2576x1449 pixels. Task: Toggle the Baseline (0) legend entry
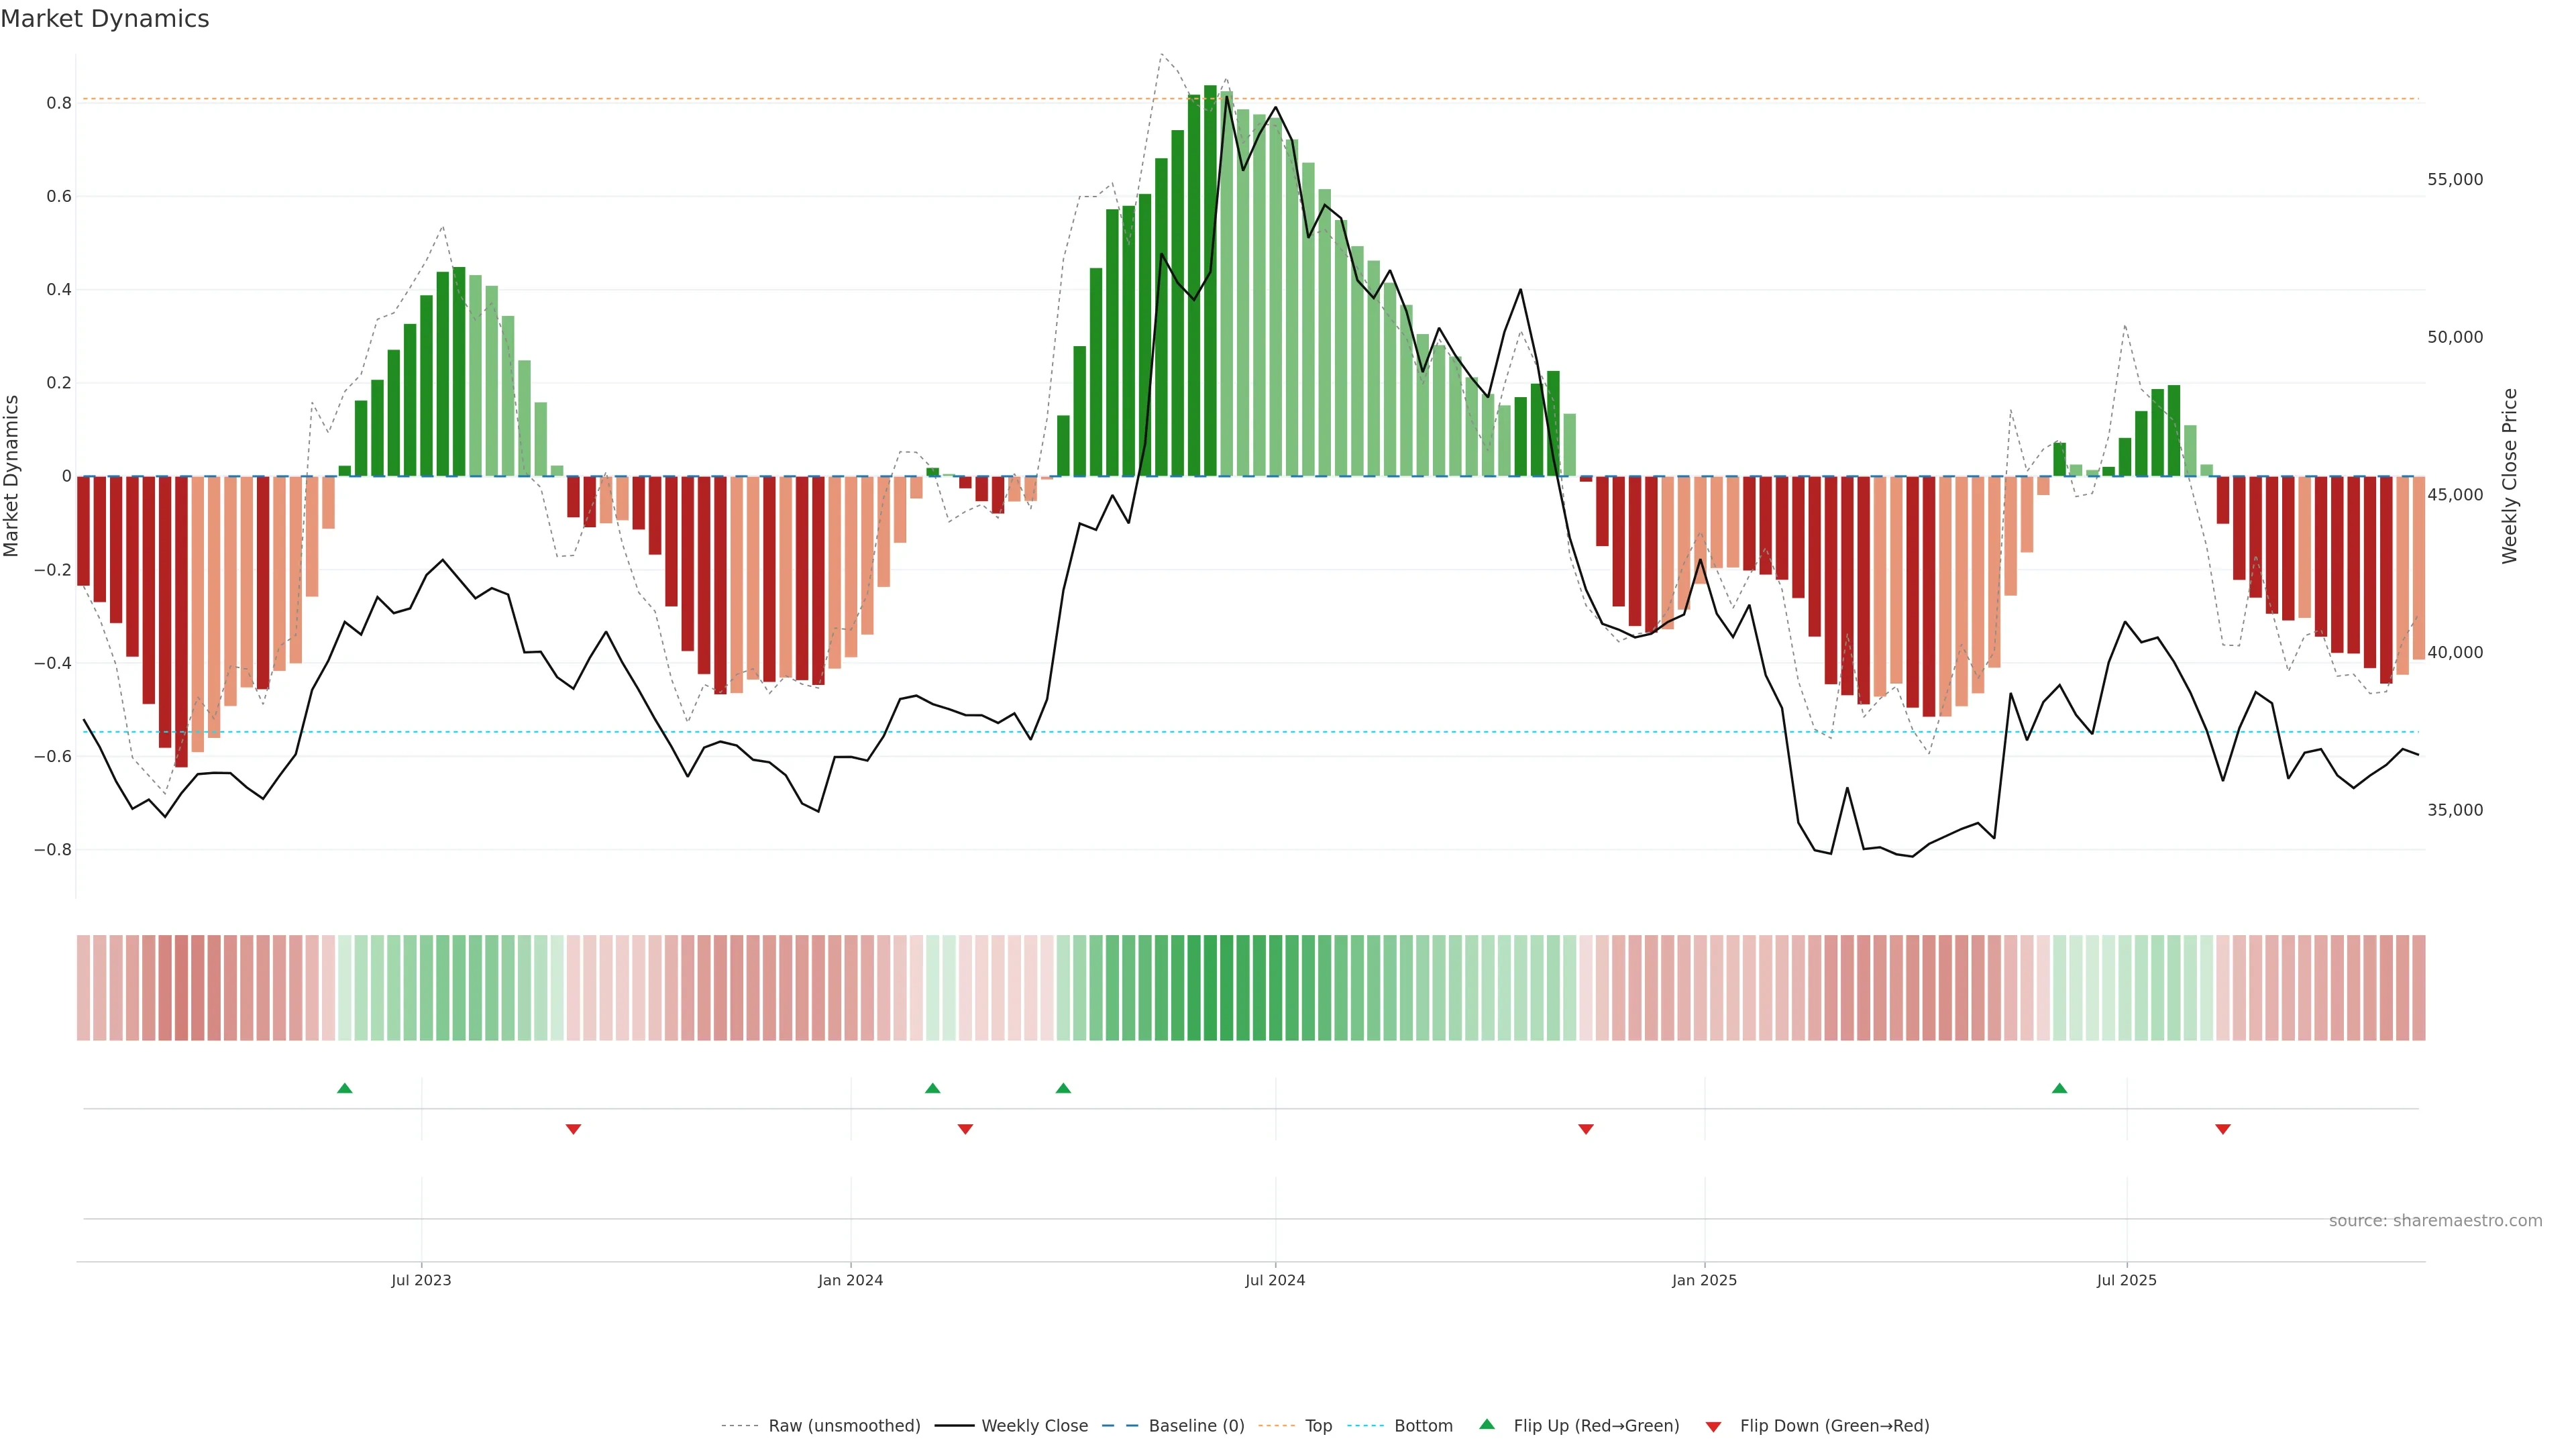1196,1426
